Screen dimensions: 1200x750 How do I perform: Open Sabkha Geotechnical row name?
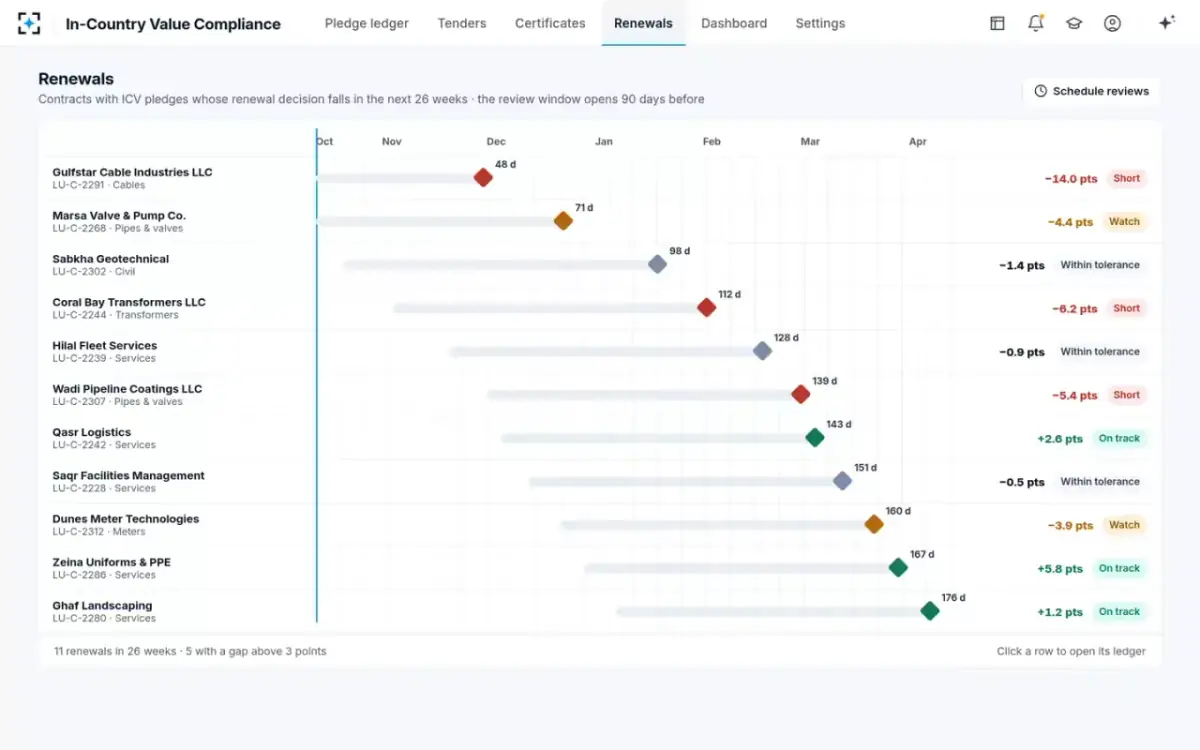pos(111,259)
